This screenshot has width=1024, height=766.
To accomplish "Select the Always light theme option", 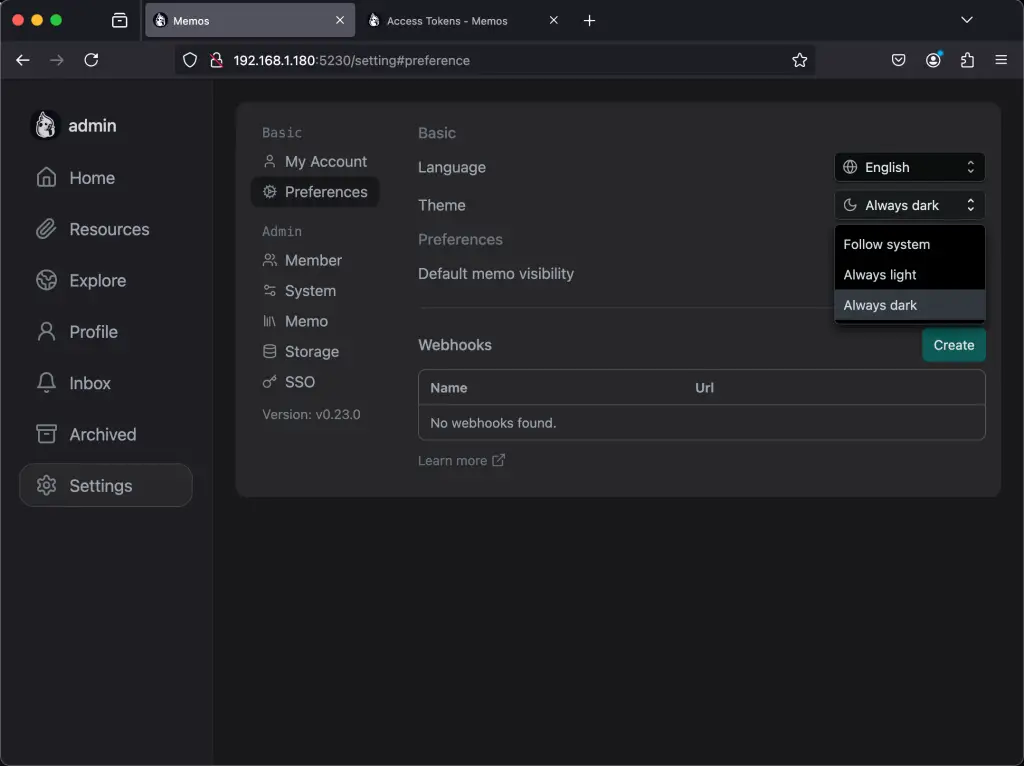I will point(880,274).
